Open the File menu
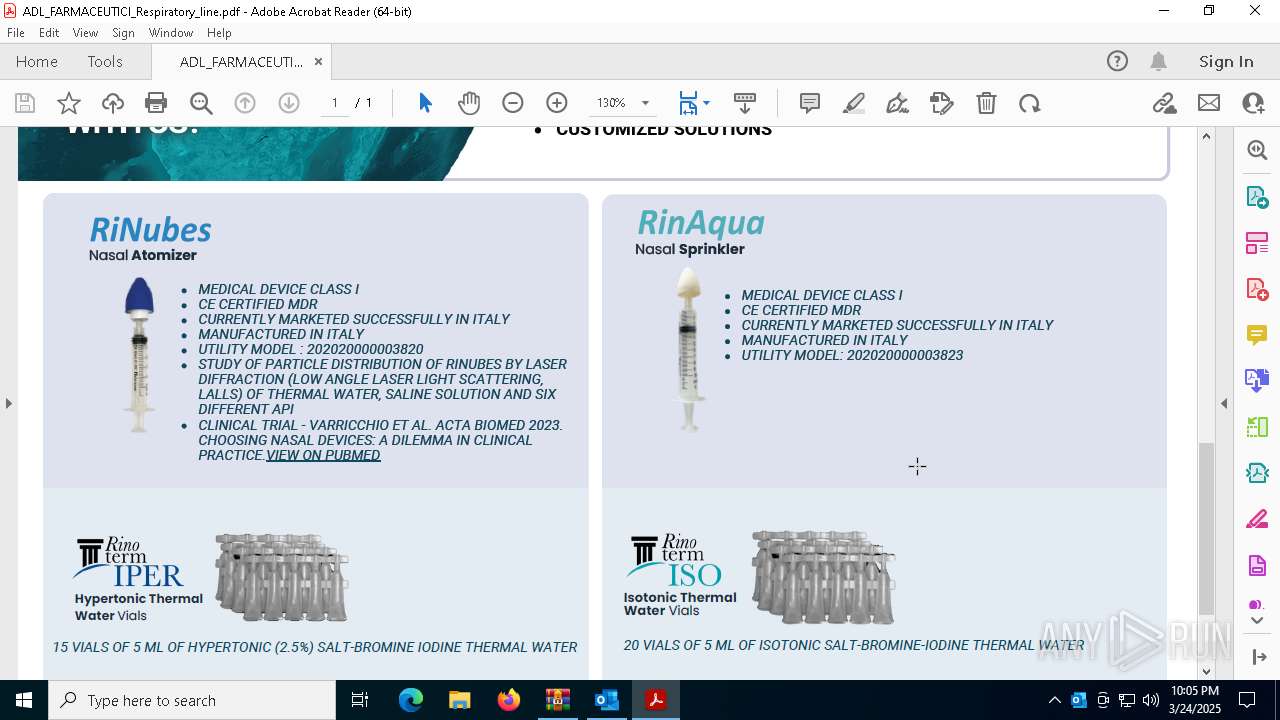 click(x=16, y=33)
